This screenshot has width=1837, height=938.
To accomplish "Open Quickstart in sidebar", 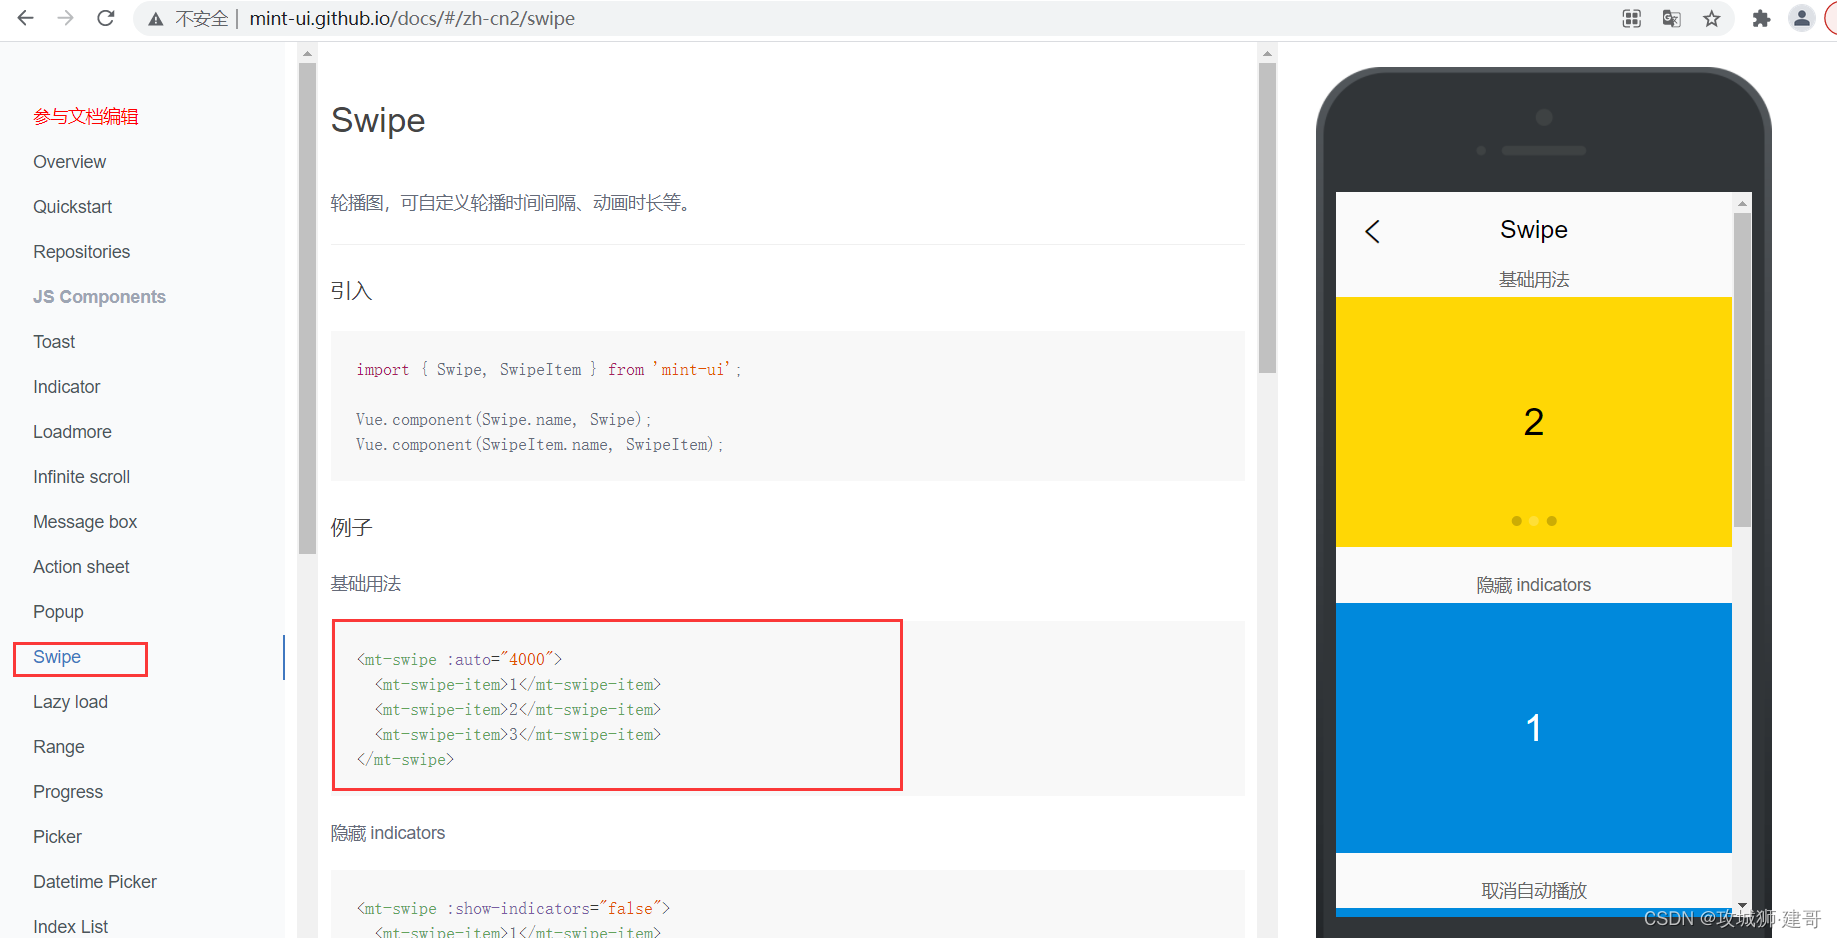I will 72,207.
